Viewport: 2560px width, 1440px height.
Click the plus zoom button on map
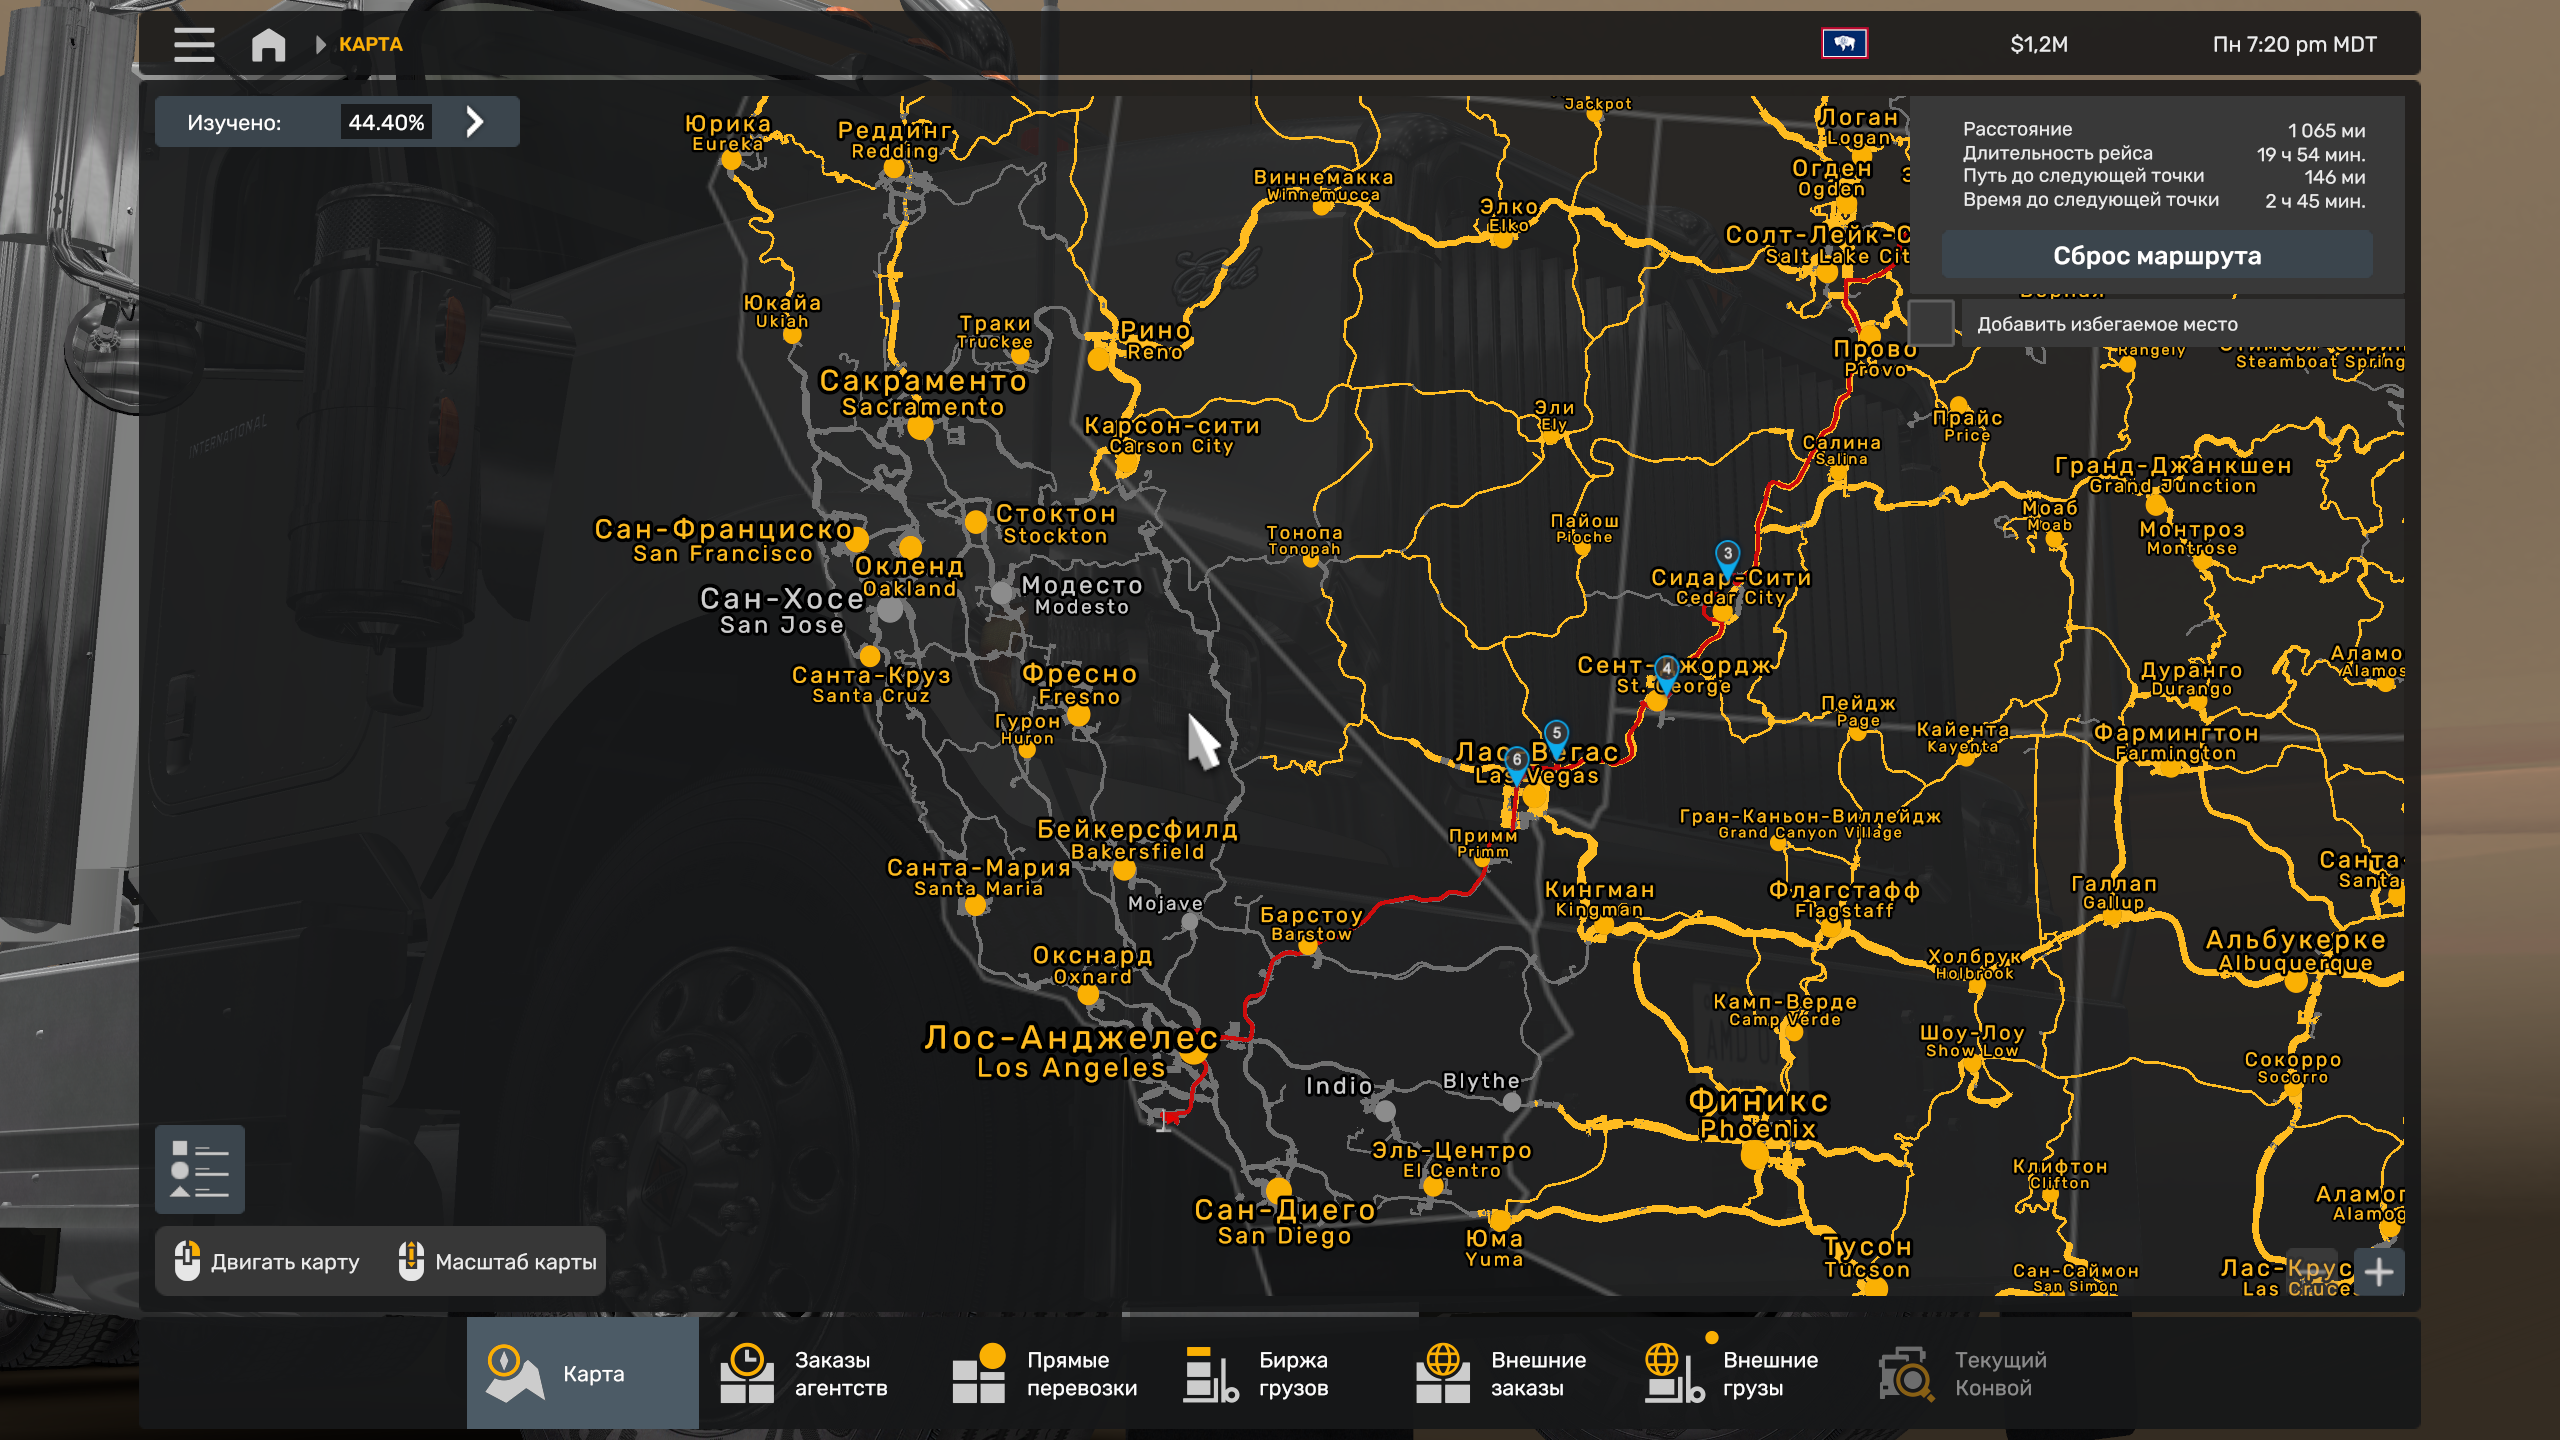(x=2379, y=1272)
